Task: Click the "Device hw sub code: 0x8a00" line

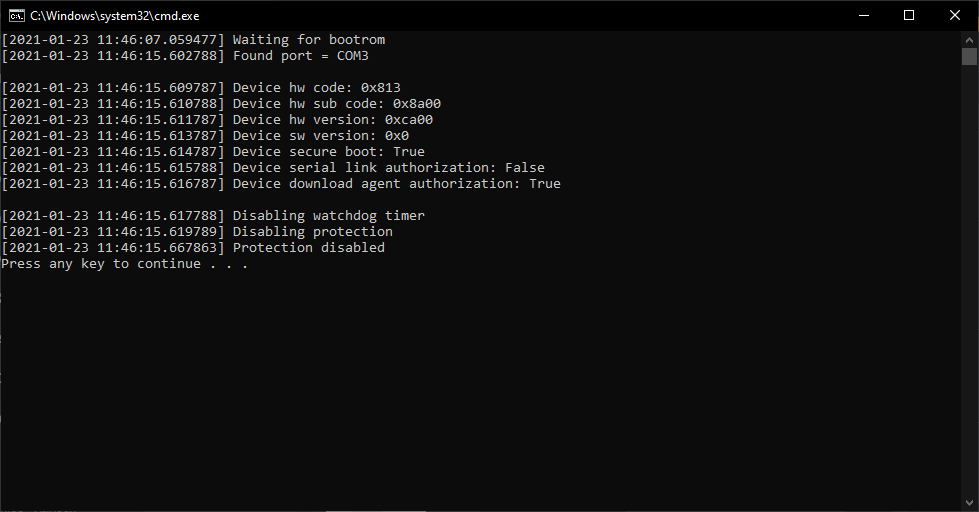Action: click(x=336, y=104)
